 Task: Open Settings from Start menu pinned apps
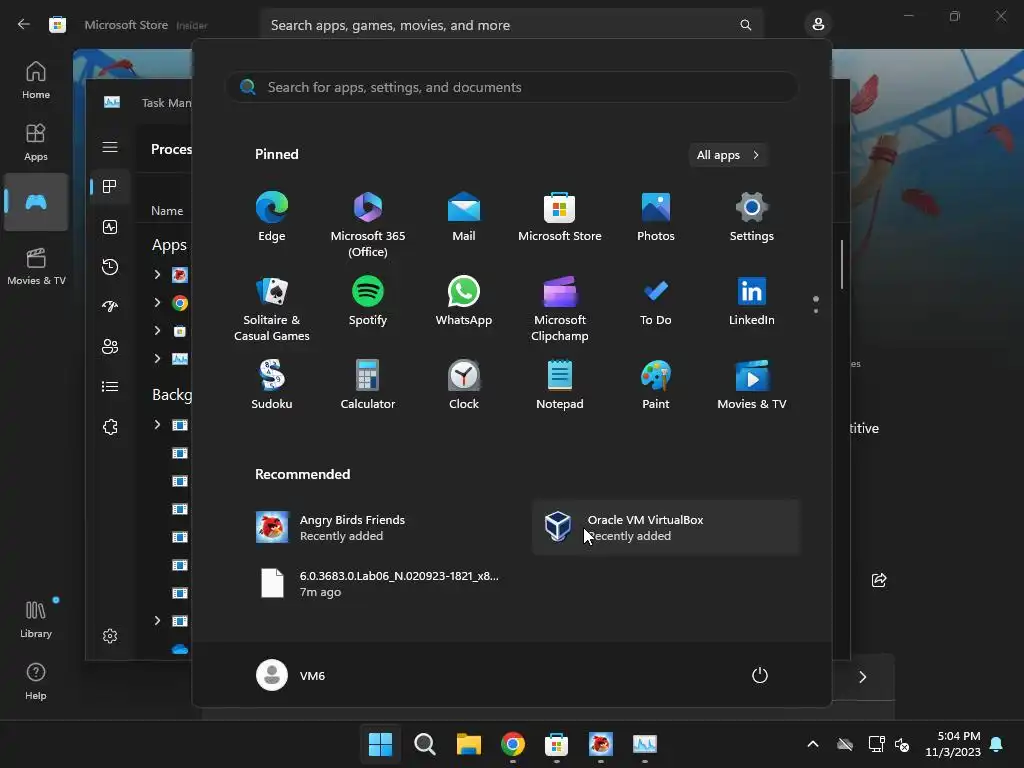point(752,217)
